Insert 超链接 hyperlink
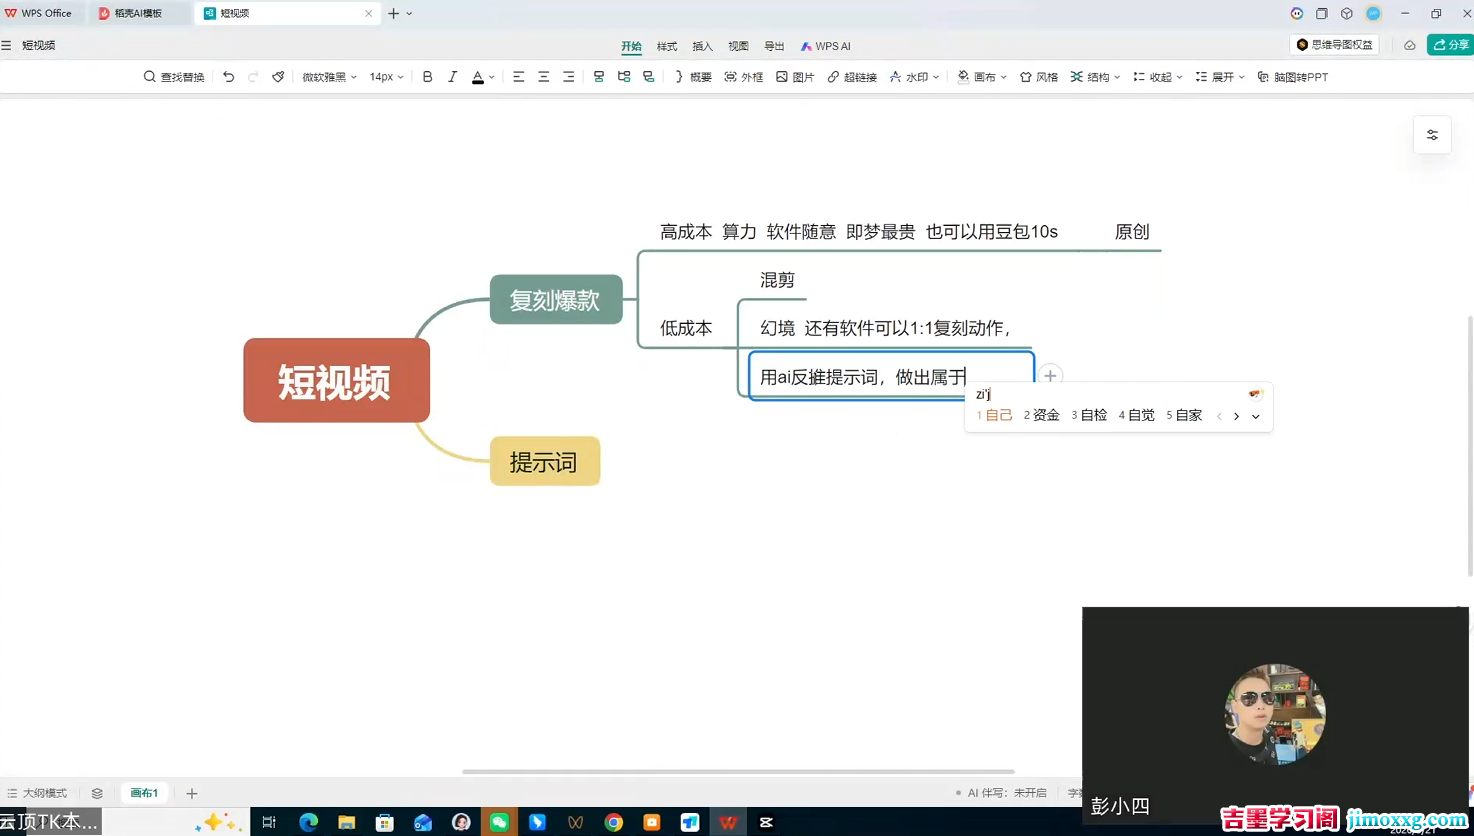Screen dimensions: 1474x836 click(852, 77)
